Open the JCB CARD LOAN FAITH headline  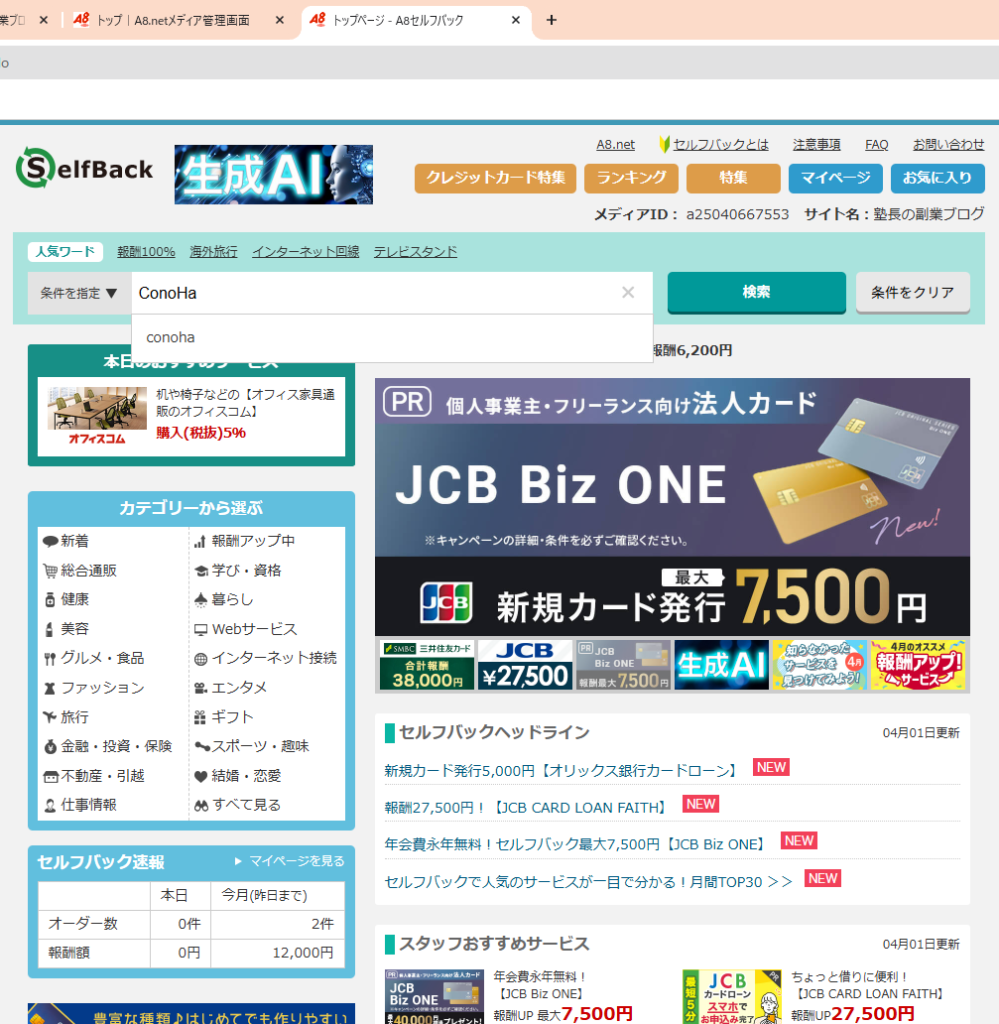point(526,807)
